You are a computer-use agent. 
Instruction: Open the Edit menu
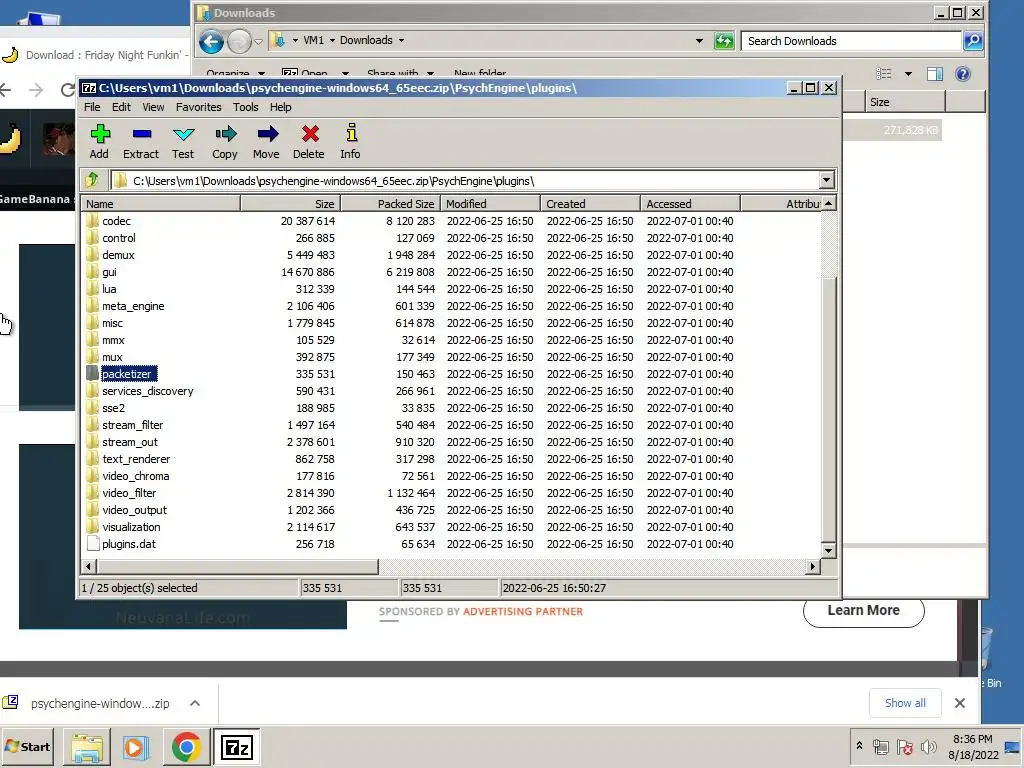coord(121,107)
